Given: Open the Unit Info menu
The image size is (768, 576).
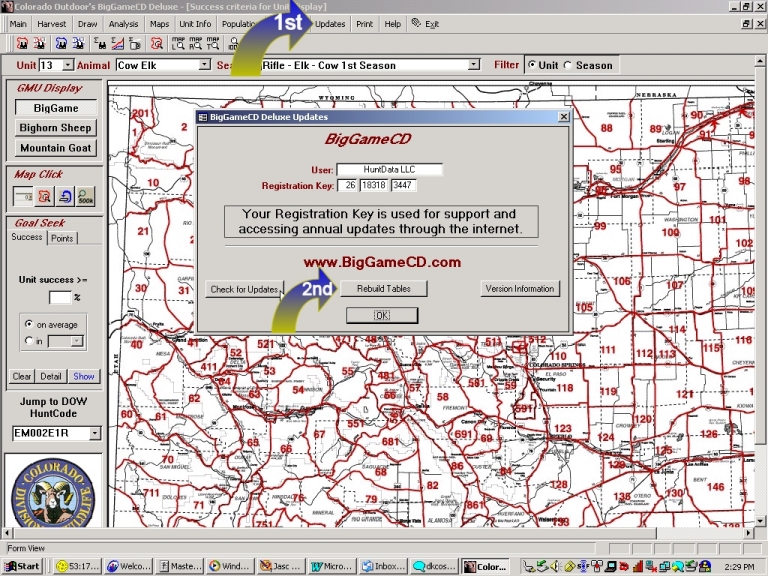Looking at the screenshot, I should pos(195,24).
